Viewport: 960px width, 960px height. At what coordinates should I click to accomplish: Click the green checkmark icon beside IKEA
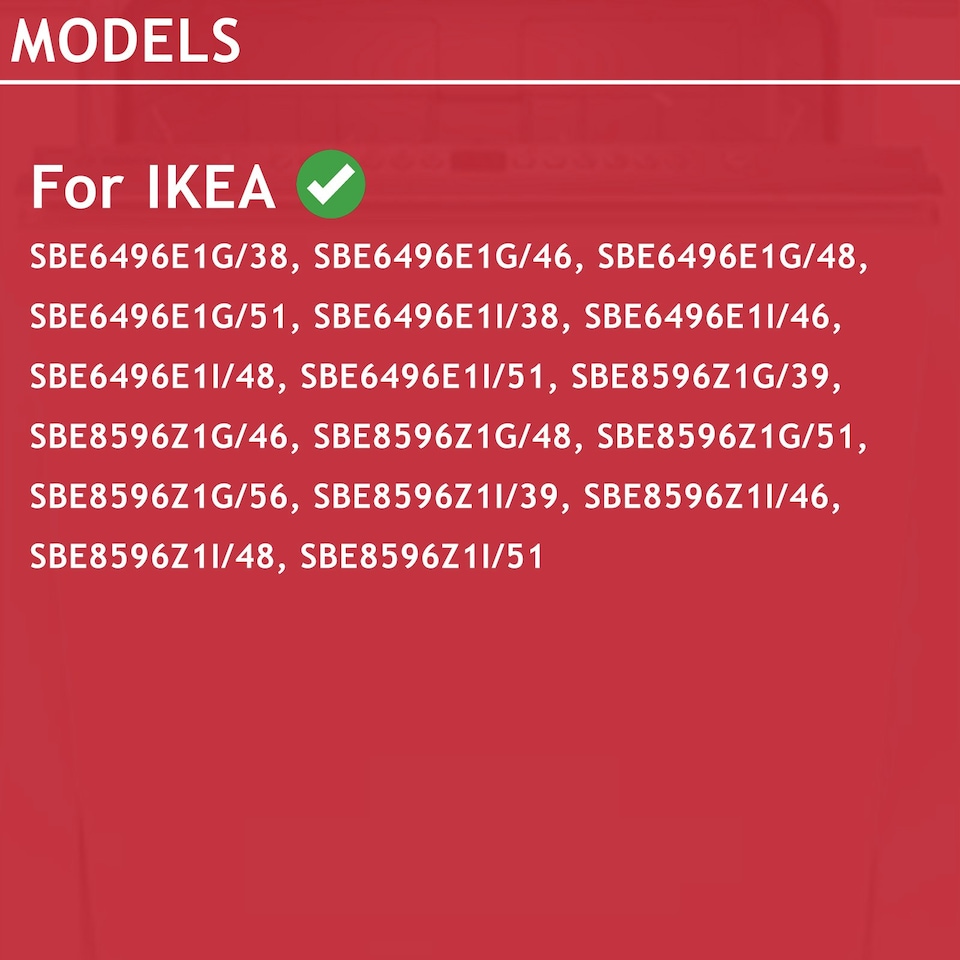(331, 184)
